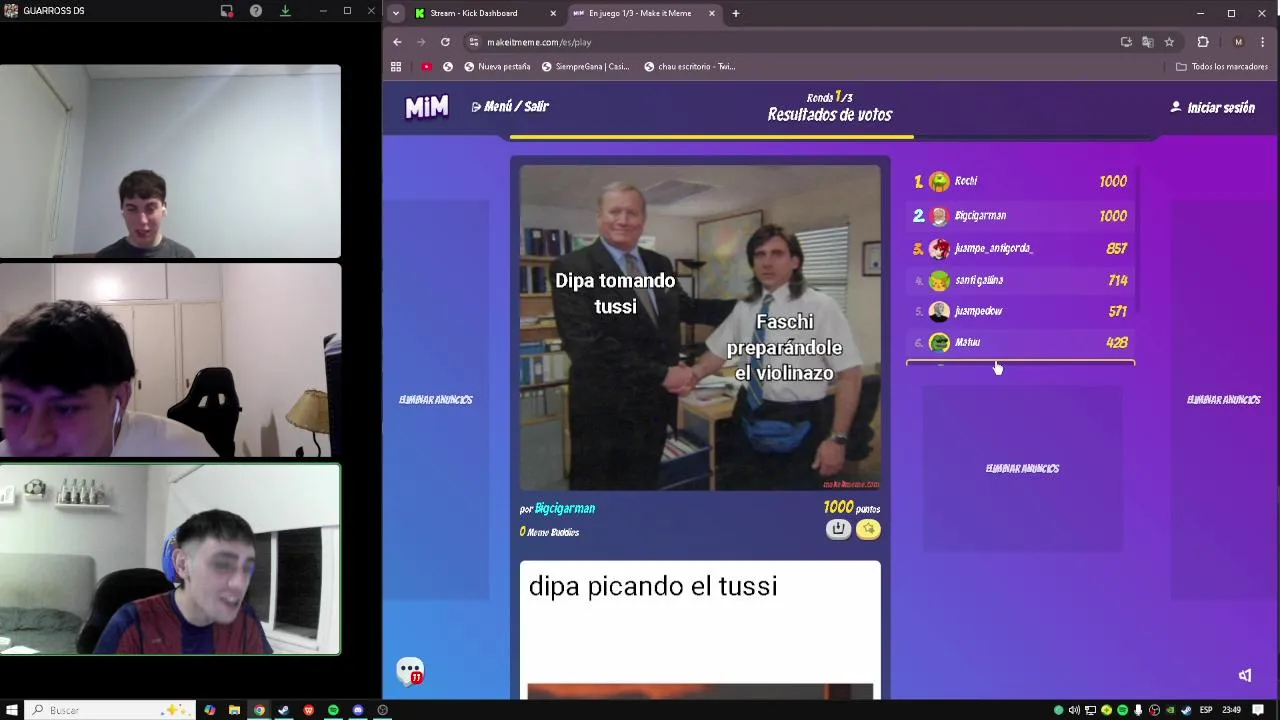This screenshot has width=1280, height=720.
Task: Select santigalina row in leaderboard
Action: point(1020,280)
